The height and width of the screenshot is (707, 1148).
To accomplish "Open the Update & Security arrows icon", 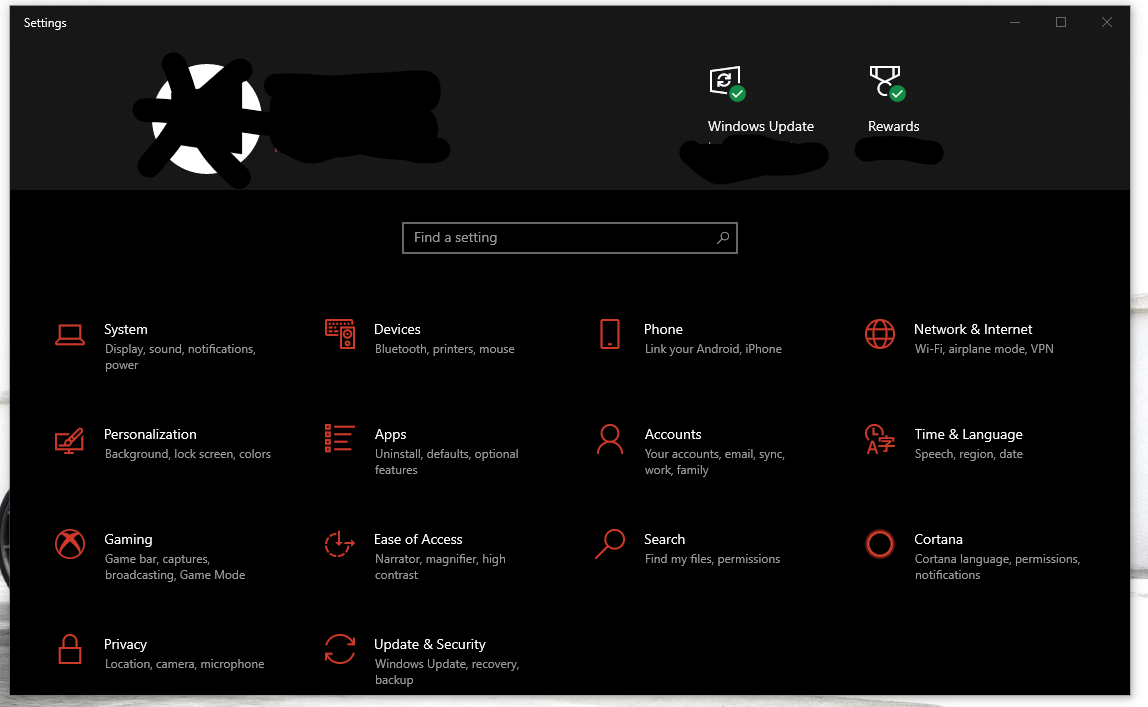I will tap(340, 649).
